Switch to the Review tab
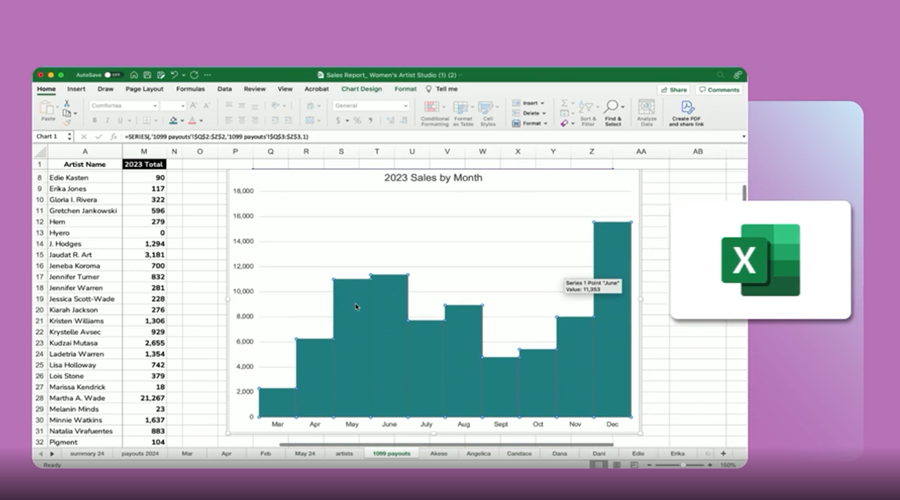The height and width of the screenshot is (500, 900). coord(254,89)
